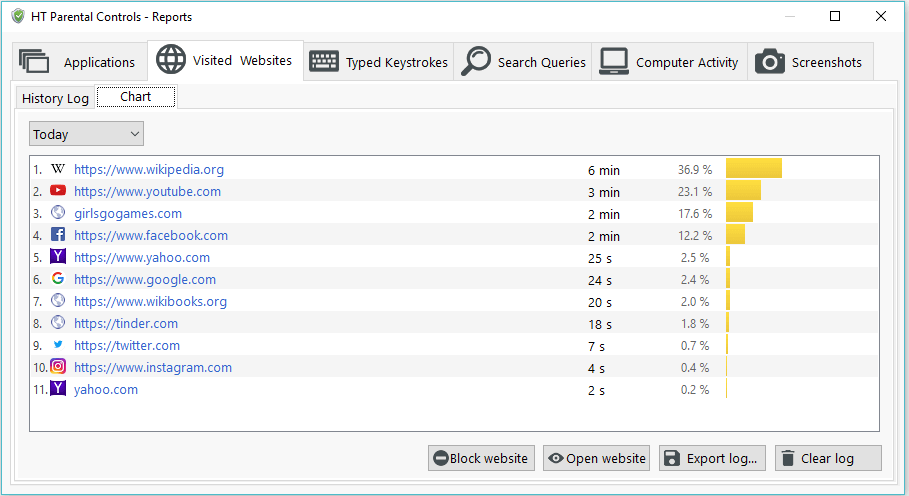This screenshot has height=496, width=909.
Task: Click the '24 s' duration for Google
Action: pyautogui.click(x=599, y=280)
